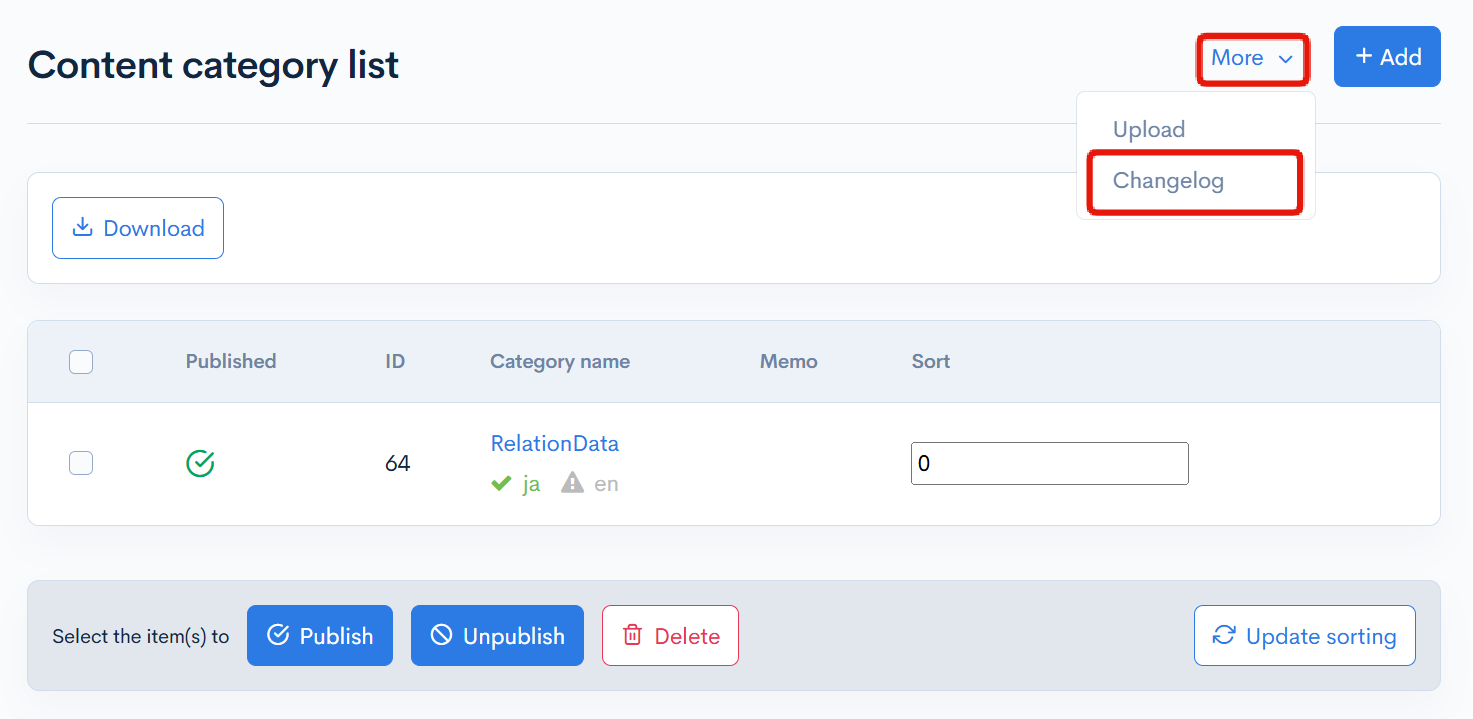Click the chevron arrow next to More

[1286, 59]
